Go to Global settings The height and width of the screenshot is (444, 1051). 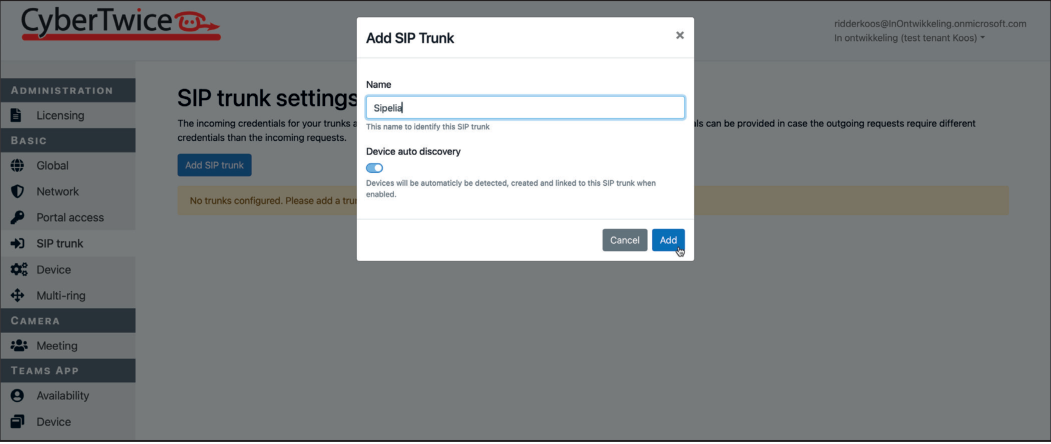point(68,166)
